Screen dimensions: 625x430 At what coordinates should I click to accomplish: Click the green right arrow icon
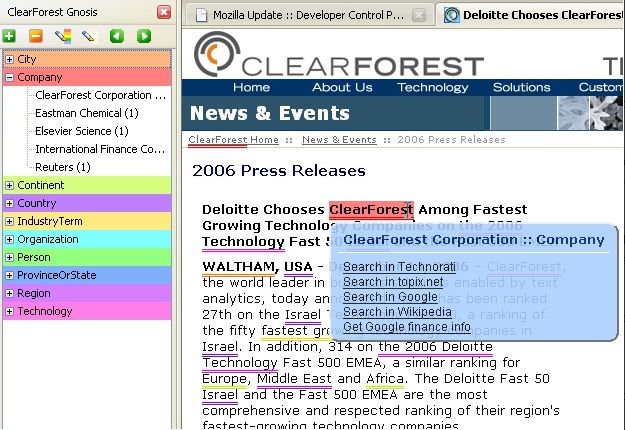pyautogui.click(x=144, y=36)
